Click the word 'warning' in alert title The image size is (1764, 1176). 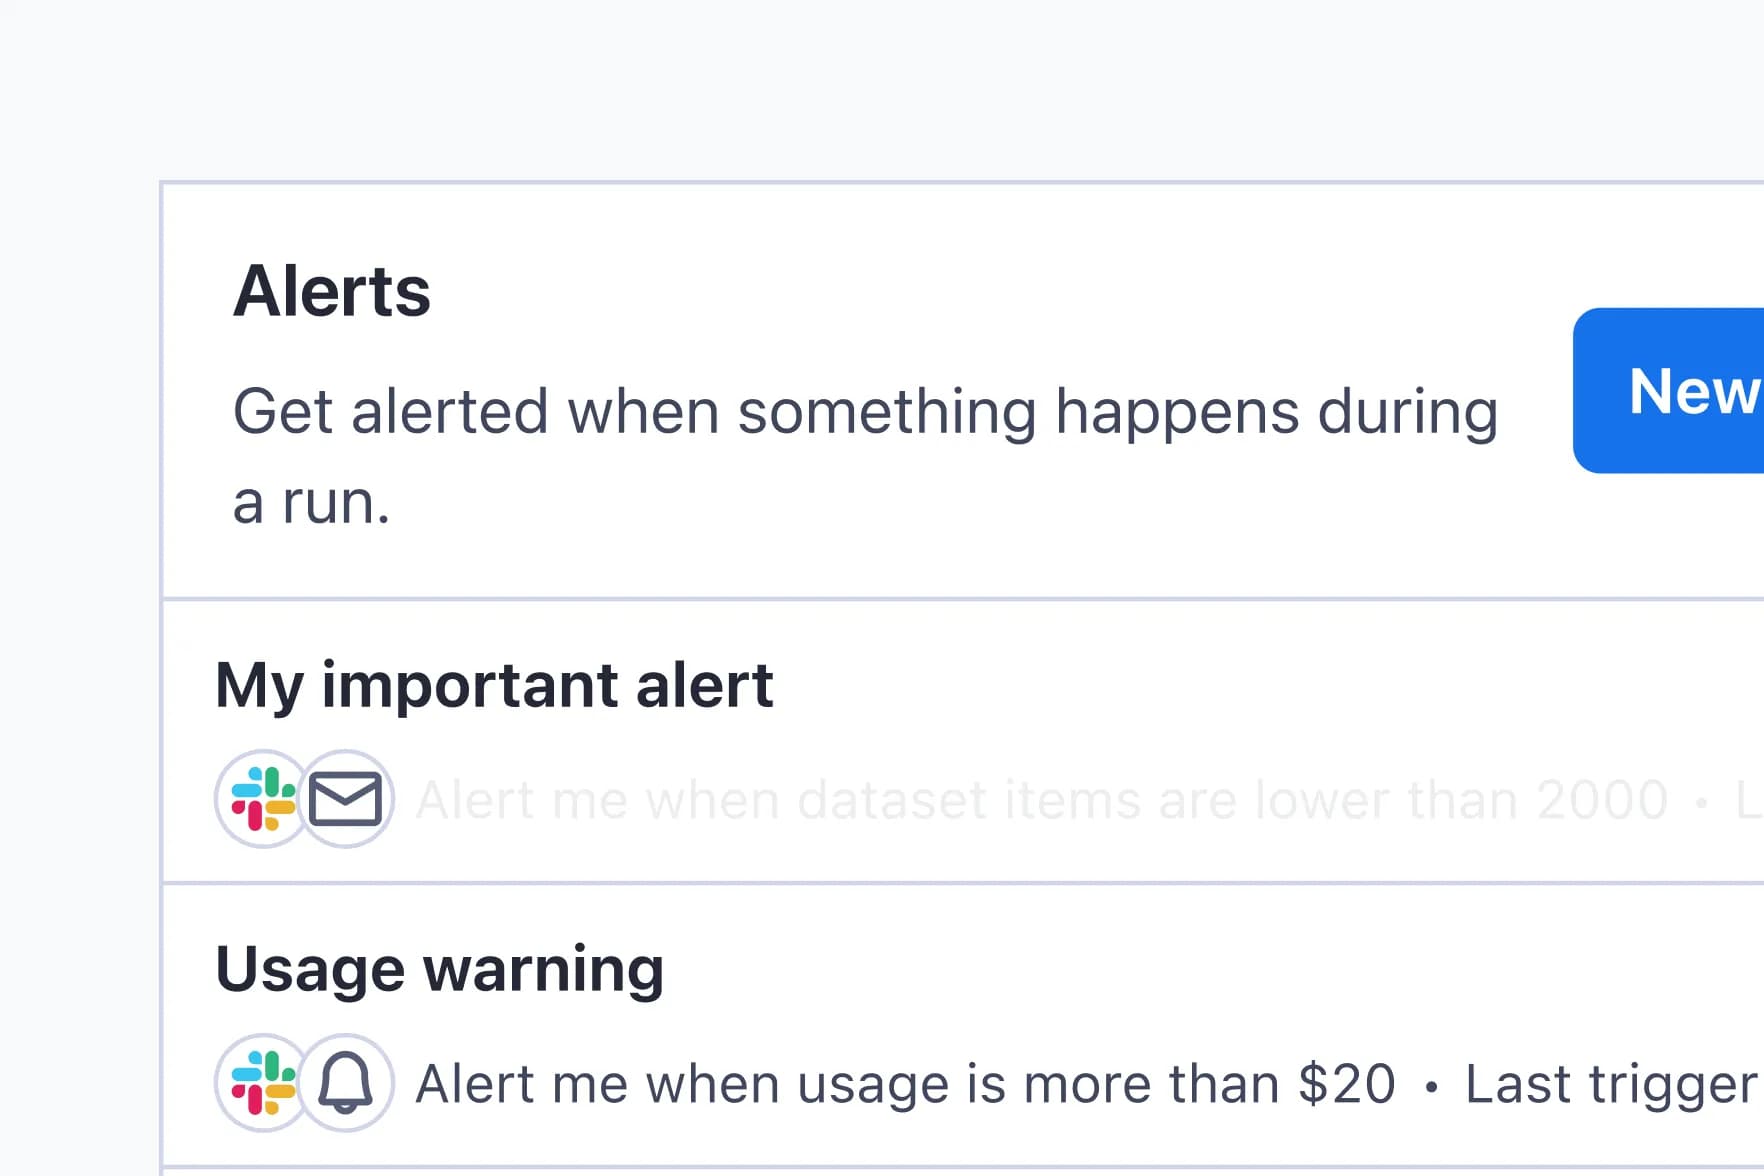543,970
